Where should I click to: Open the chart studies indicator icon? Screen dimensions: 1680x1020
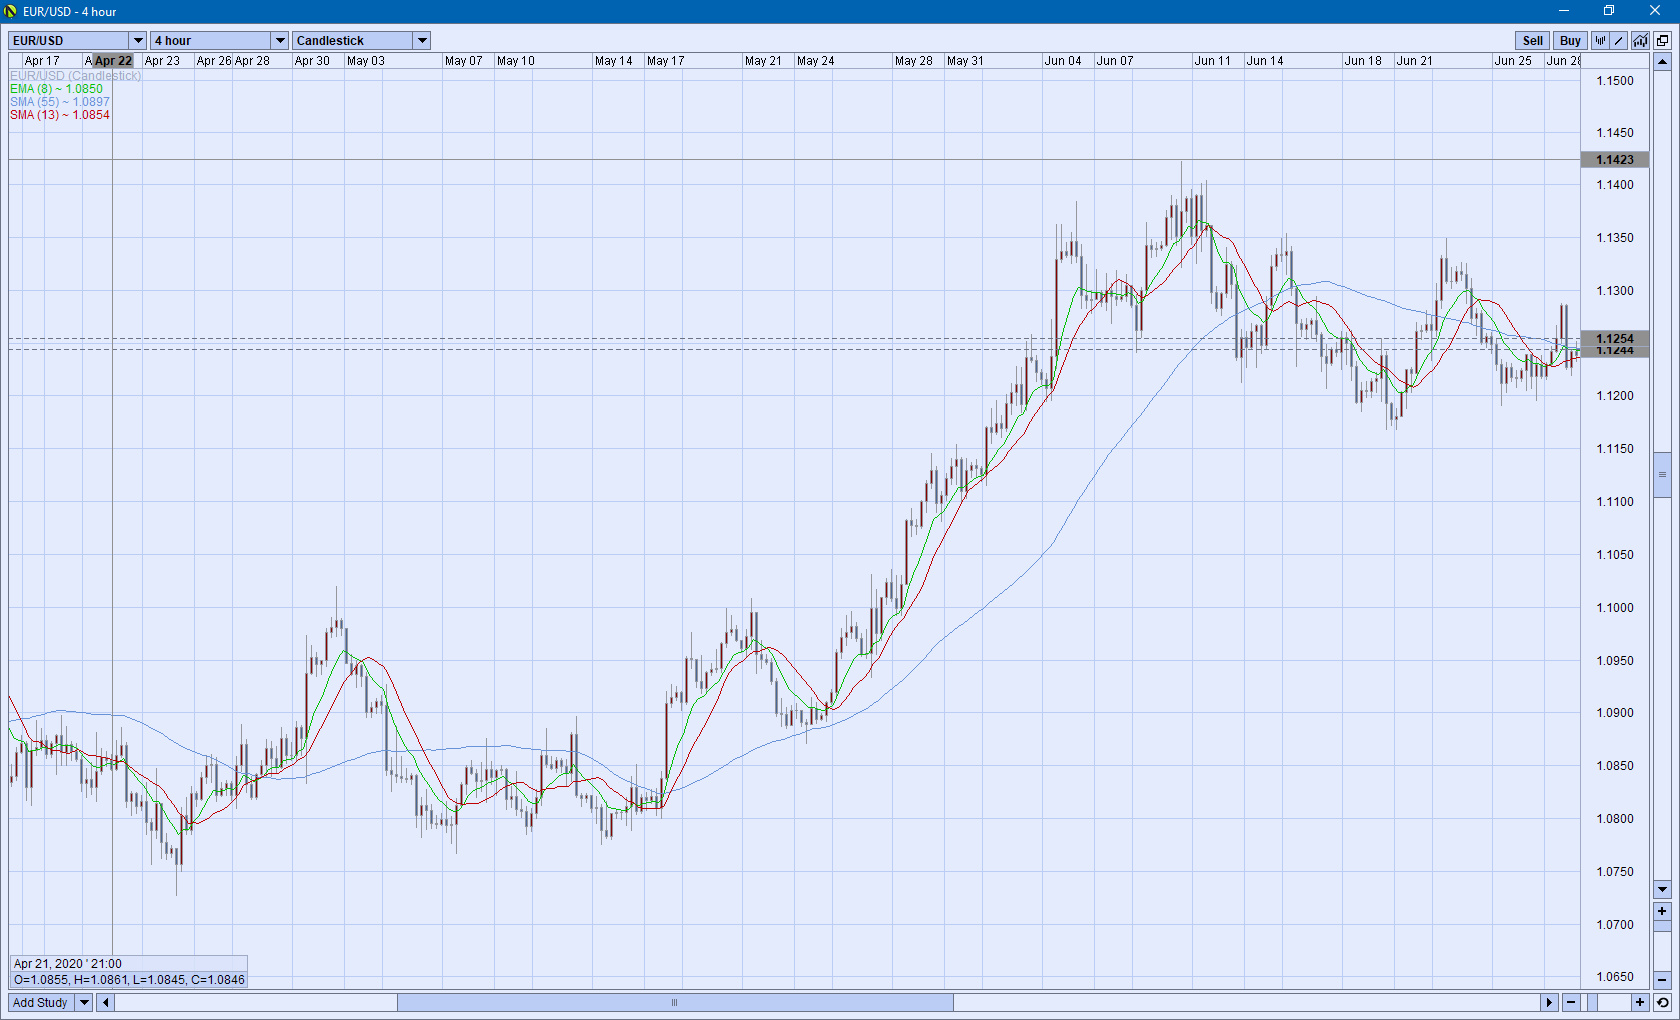(x=1641, y=41)
